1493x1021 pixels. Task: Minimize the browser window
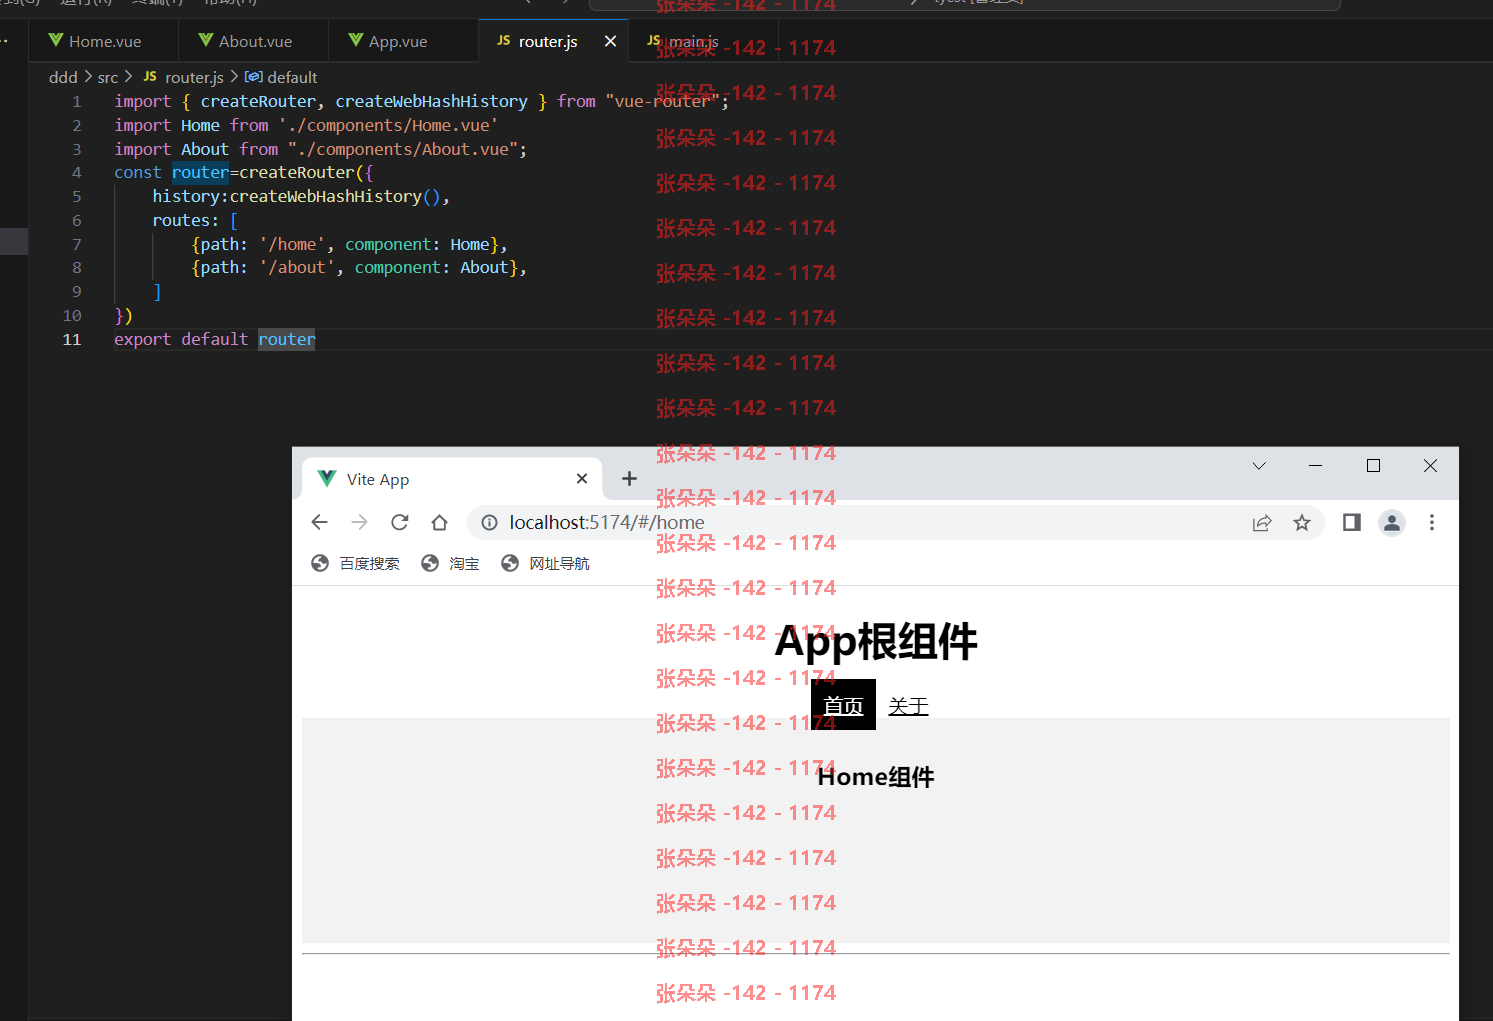coord(1315,466)
